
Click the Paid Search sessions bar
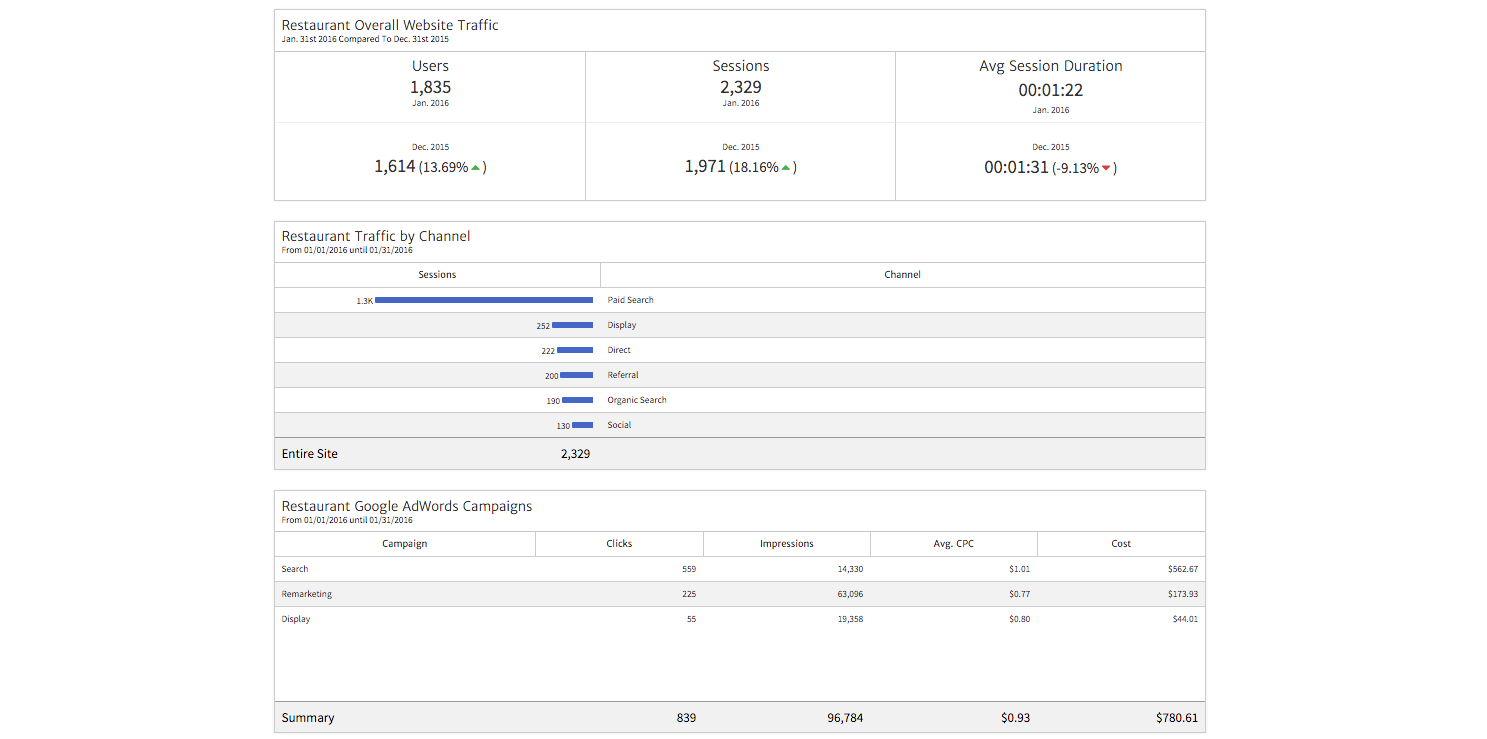pos(484,300)
